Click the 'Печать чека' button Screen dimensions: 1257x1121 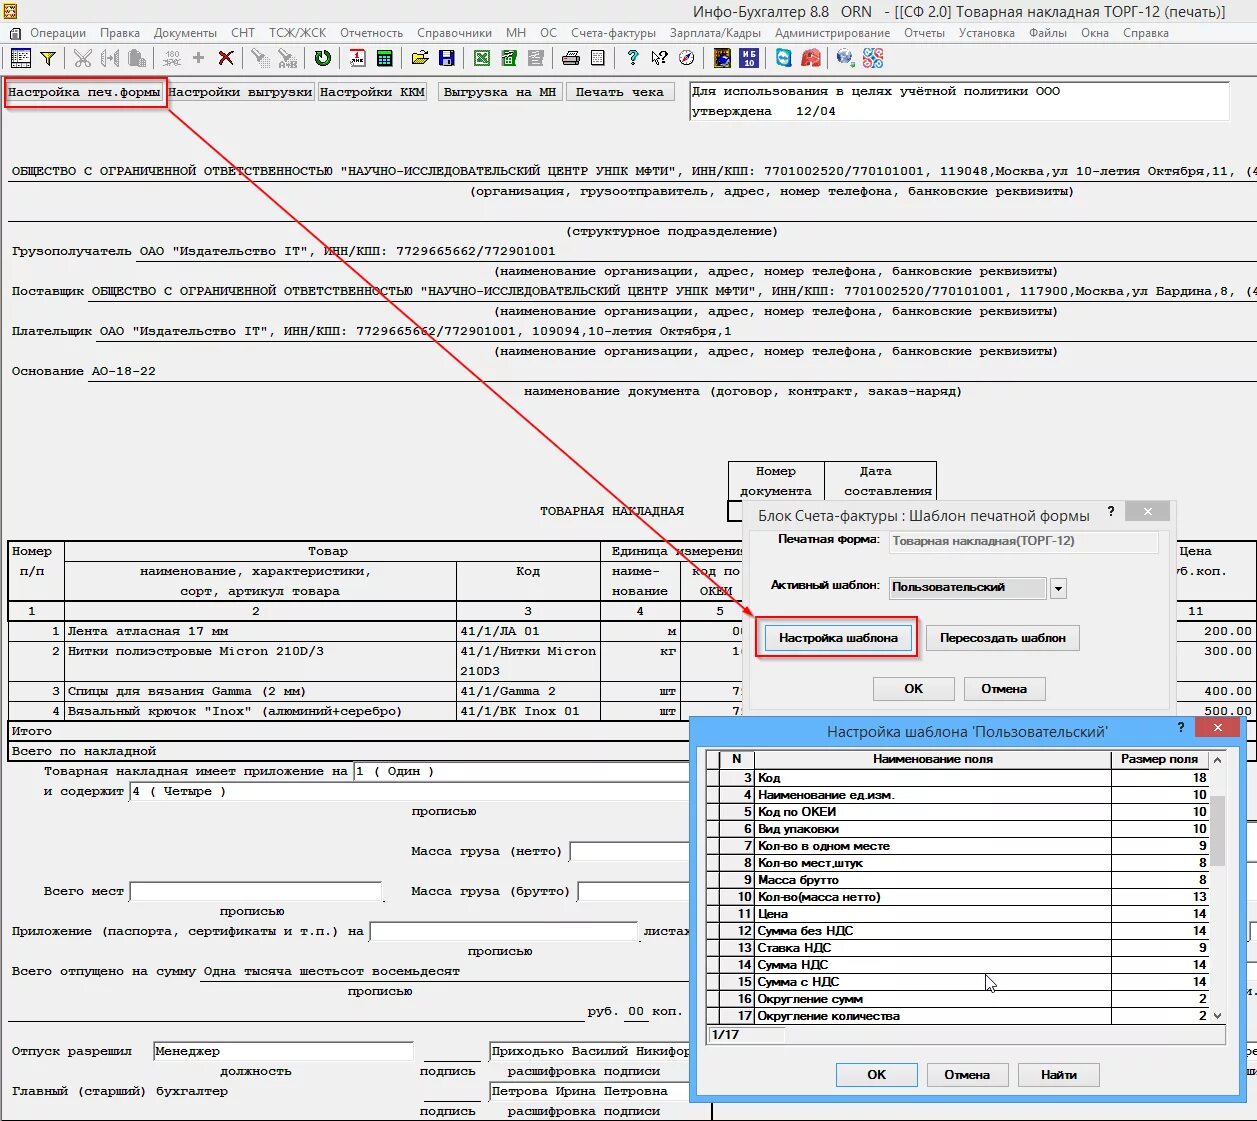pos(620,92)
